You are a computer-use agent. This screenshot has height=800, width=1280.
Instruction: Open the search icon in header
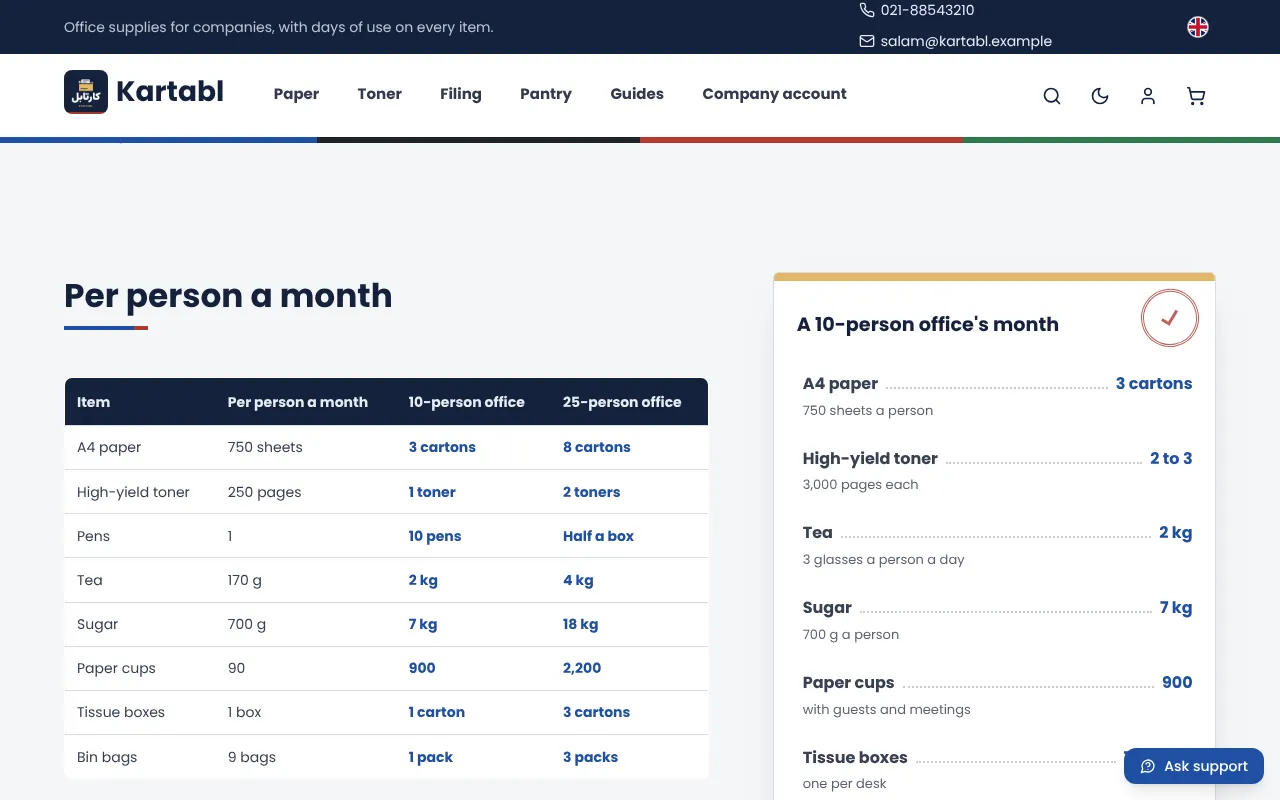click(x=1052, y=96)
